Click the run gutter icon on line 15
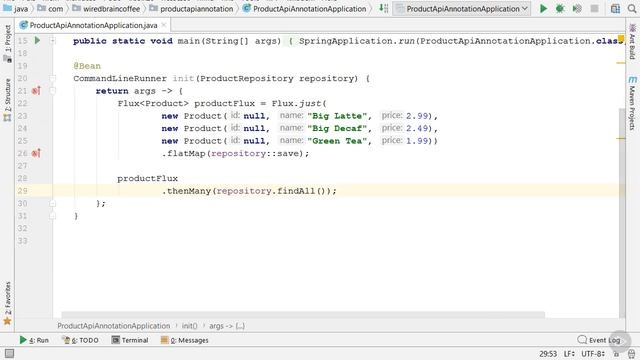 click(x=37, y=40)
